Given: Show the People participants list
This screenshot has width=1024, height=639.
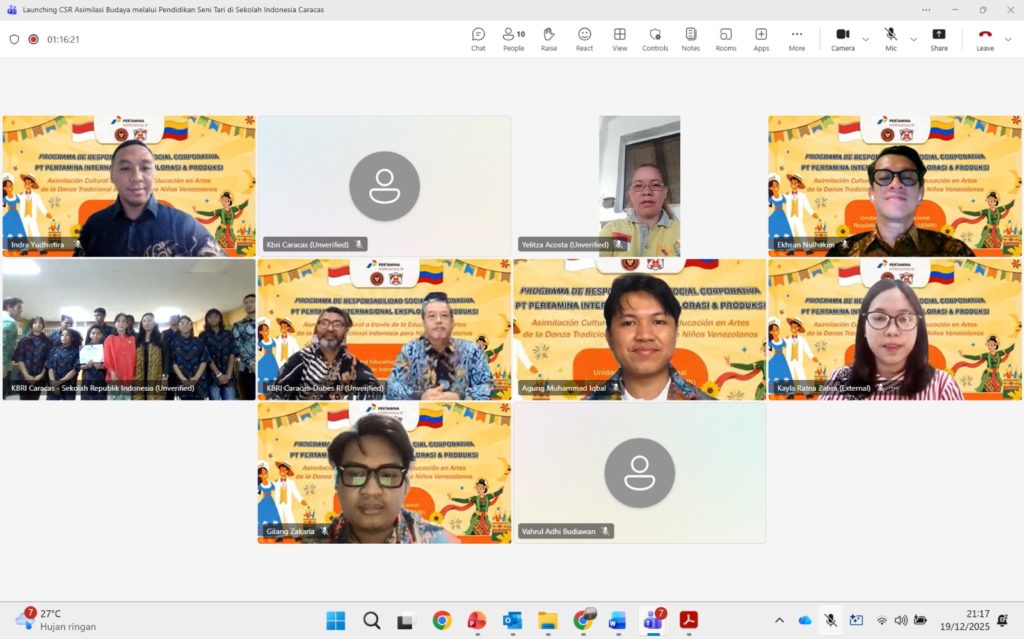Looking at the screenshot, I should (513, 39).
